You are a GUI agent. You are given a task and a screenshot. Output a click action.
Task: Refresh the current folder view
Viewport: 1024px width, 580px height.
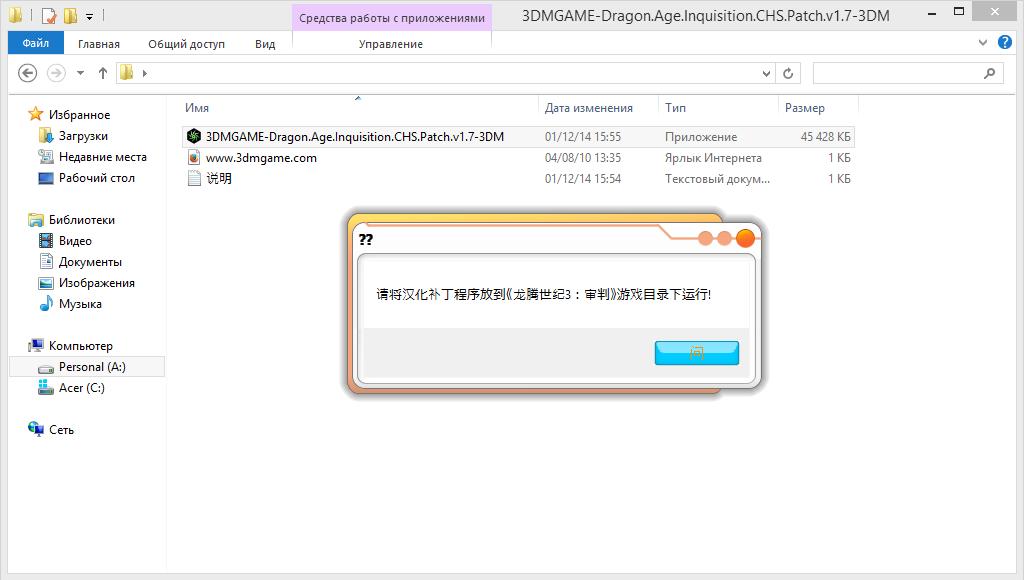coord(788,73)
